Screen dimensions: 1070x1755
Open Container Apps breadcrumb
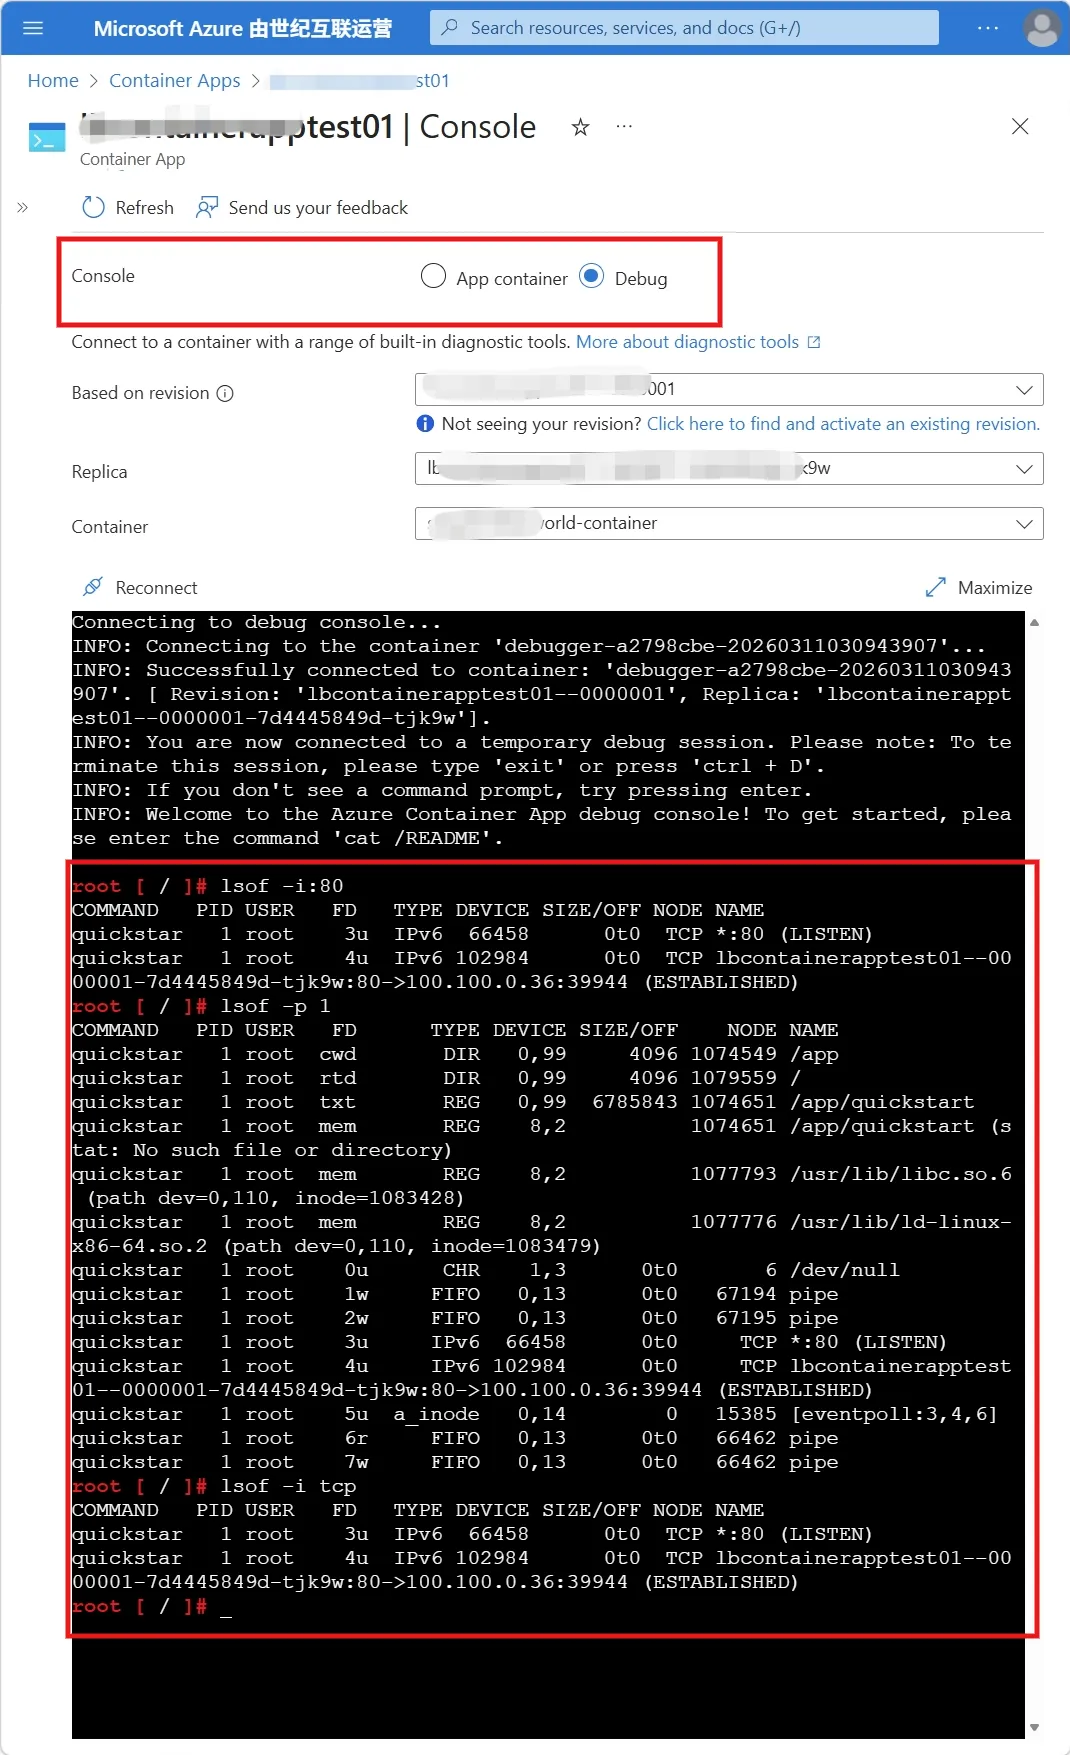pyautogui.click(x=174, y=81)
